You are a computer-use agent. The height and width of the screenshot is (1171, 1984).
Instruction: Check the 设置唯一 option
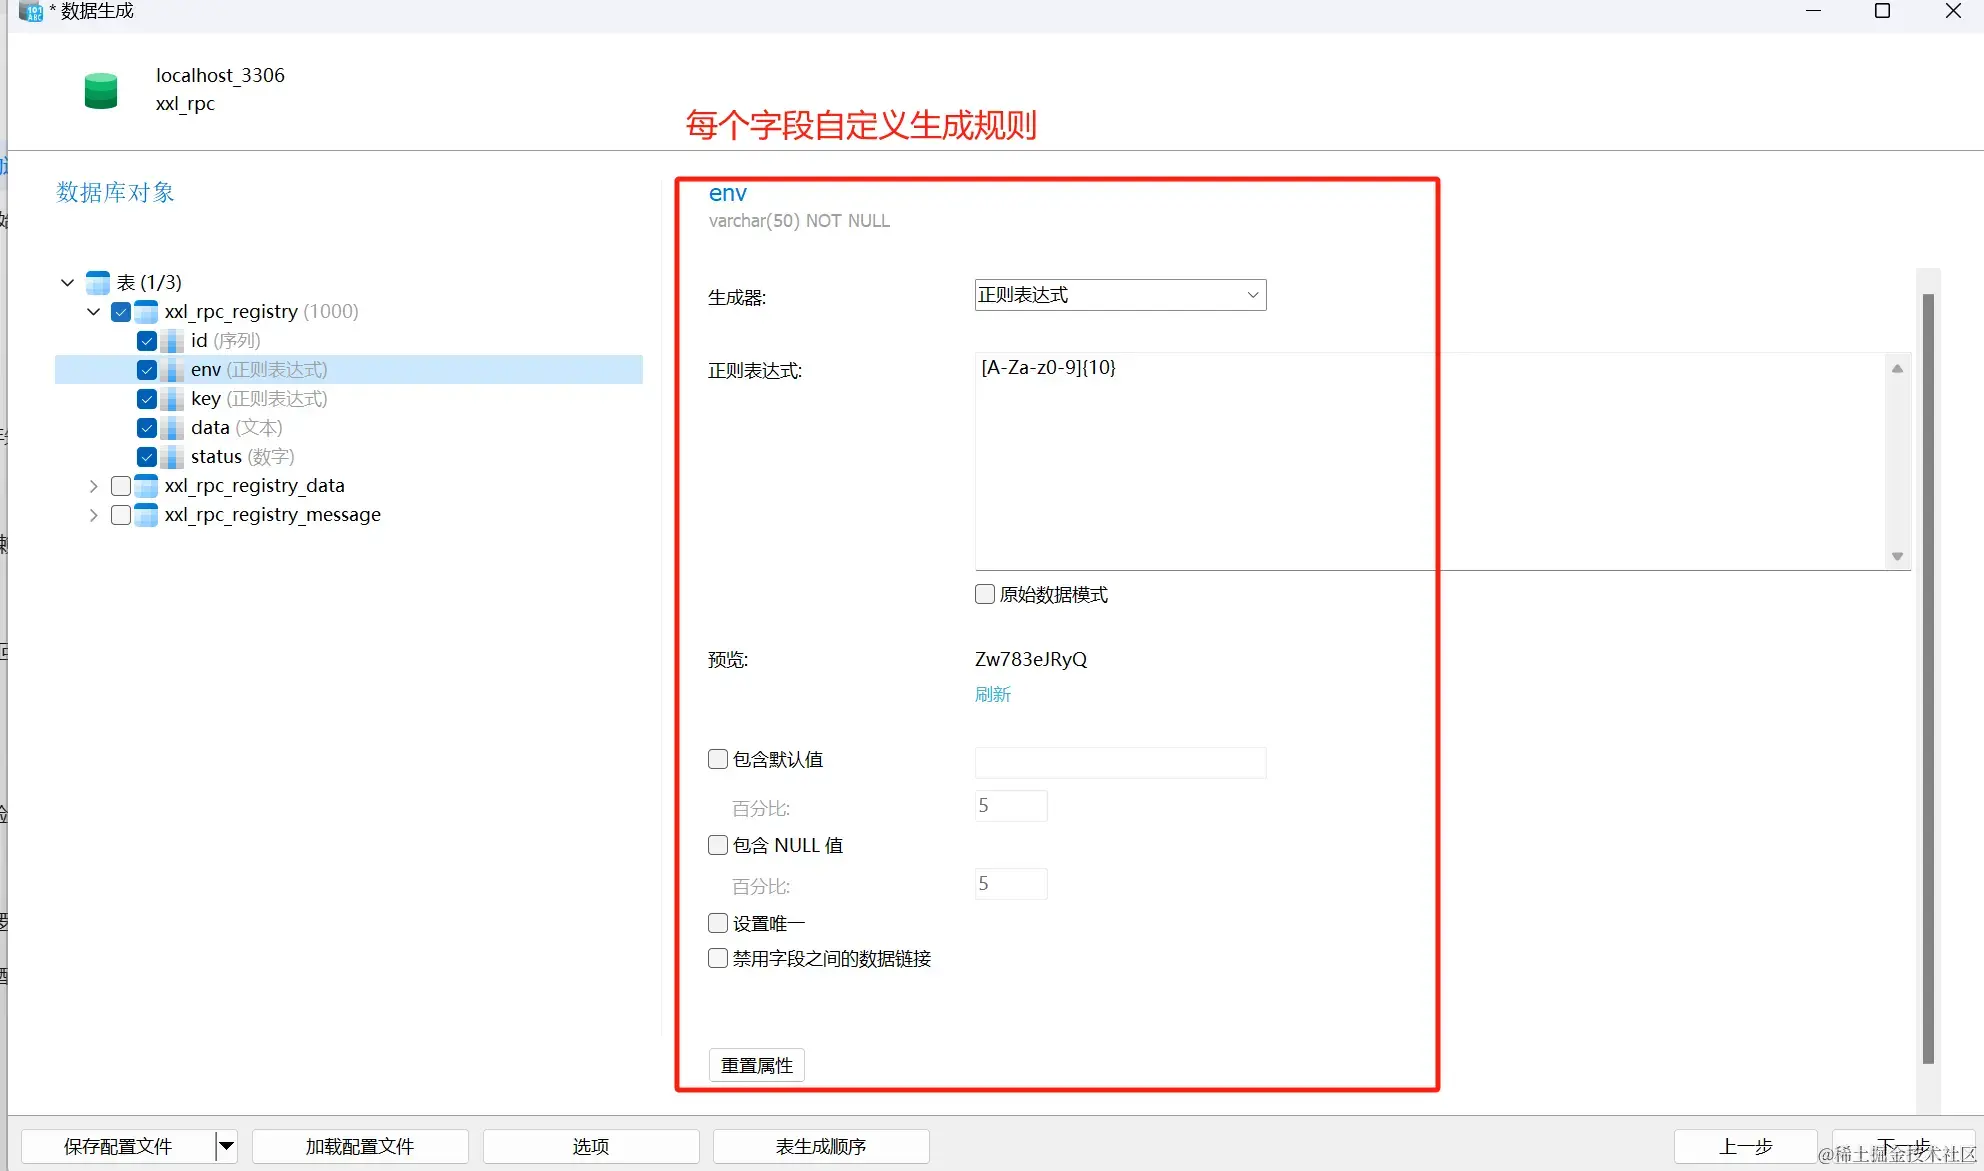coord(718,923)
